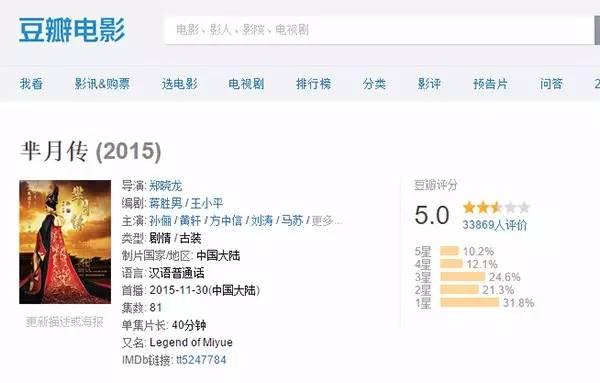Image resolution: width=600 pixels, height=383 pixels.
Task: Open 影评 reviews section
Action: point(429,84)
